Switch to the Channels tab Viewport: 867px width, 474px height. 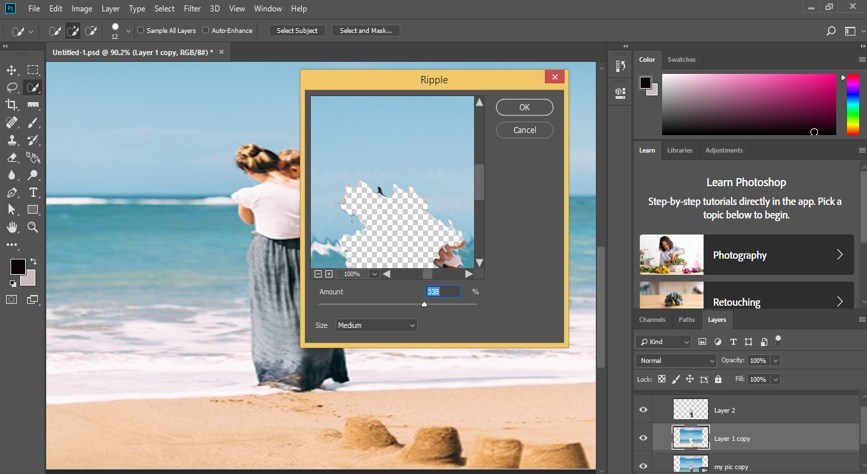[x=652, y=320]
